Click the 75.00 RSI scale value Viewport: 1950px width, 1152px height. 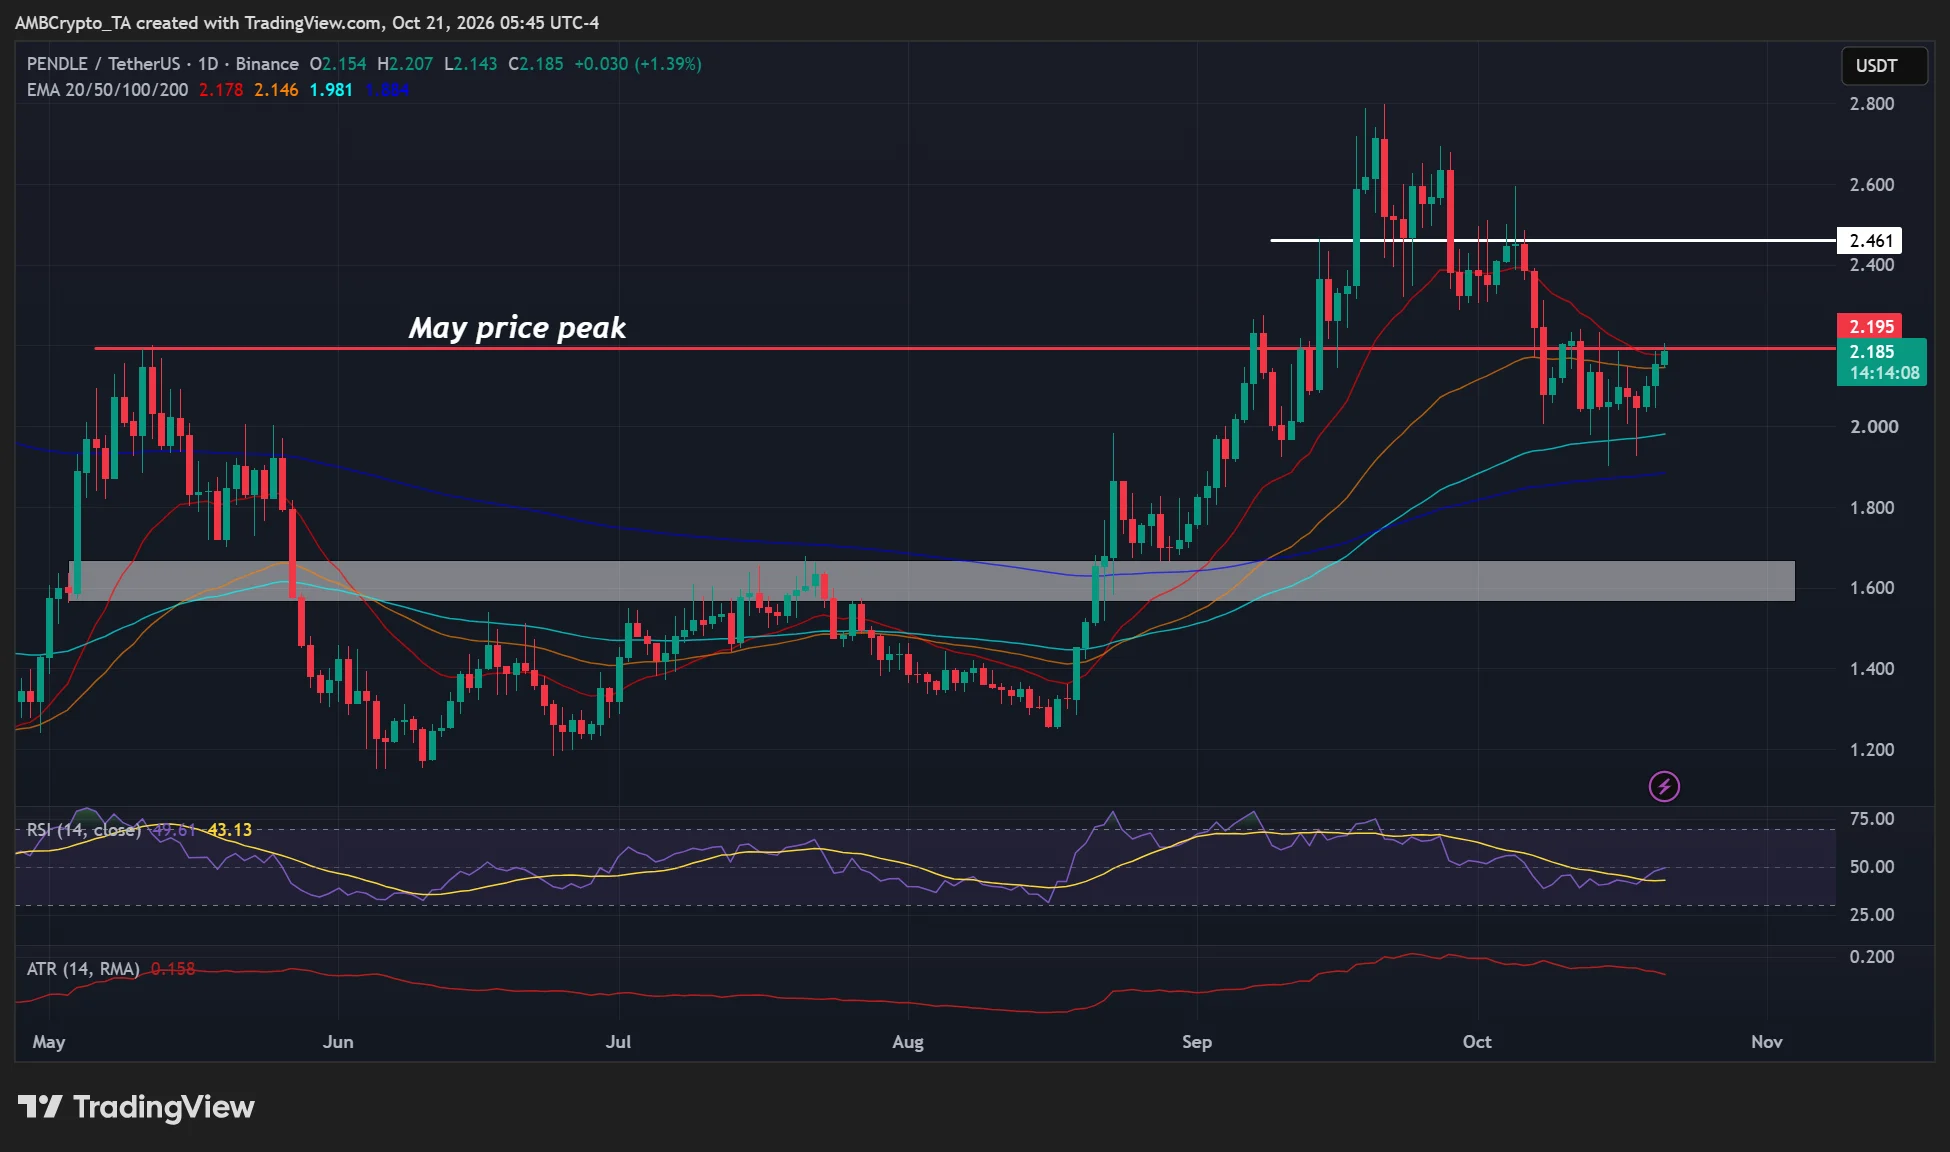coord(1872,819)
